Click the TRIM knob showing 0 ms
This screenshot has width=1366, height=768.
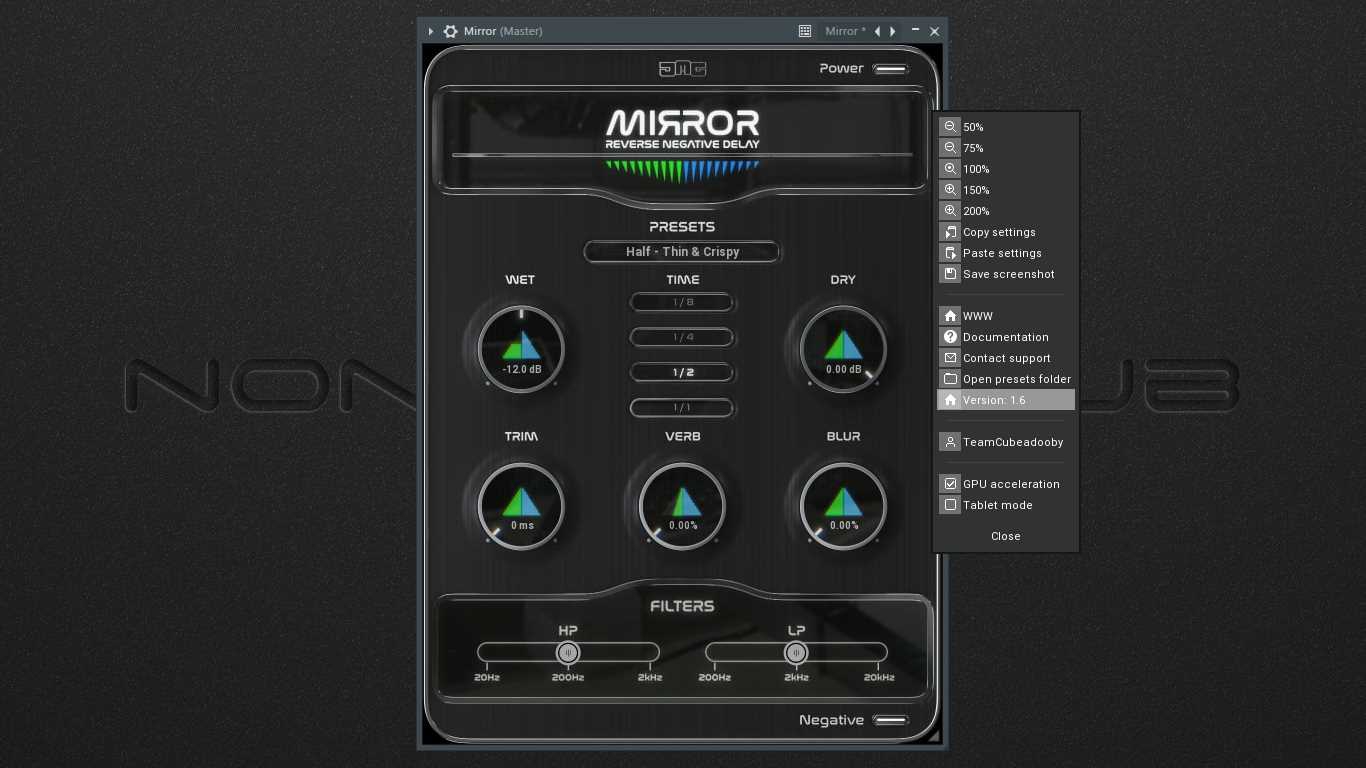coord(521,505)
